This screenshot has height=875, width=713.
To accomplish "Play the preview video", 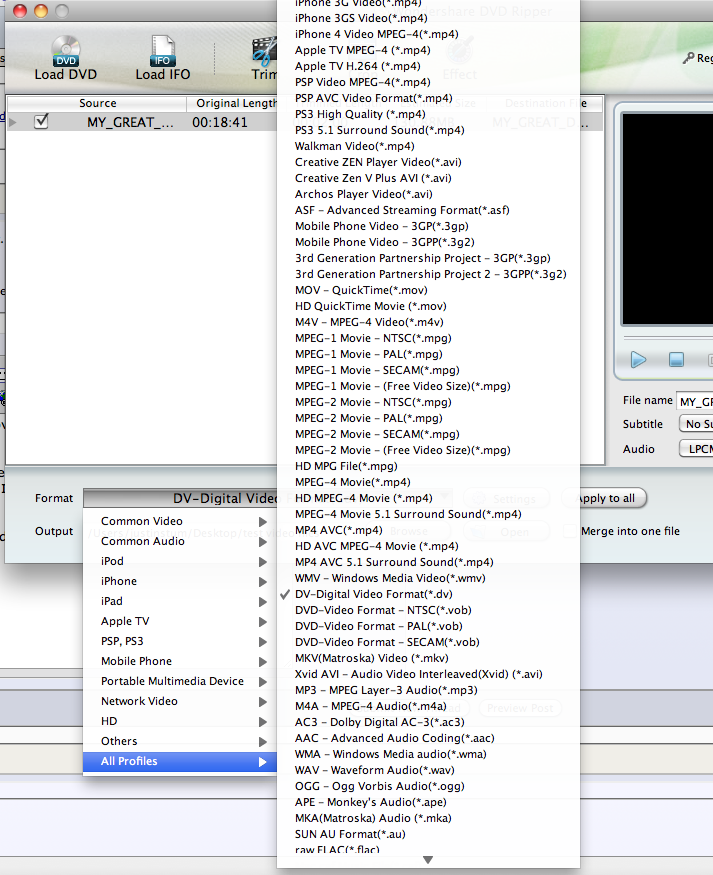I will pyautogui.click(x=638, y=359).
